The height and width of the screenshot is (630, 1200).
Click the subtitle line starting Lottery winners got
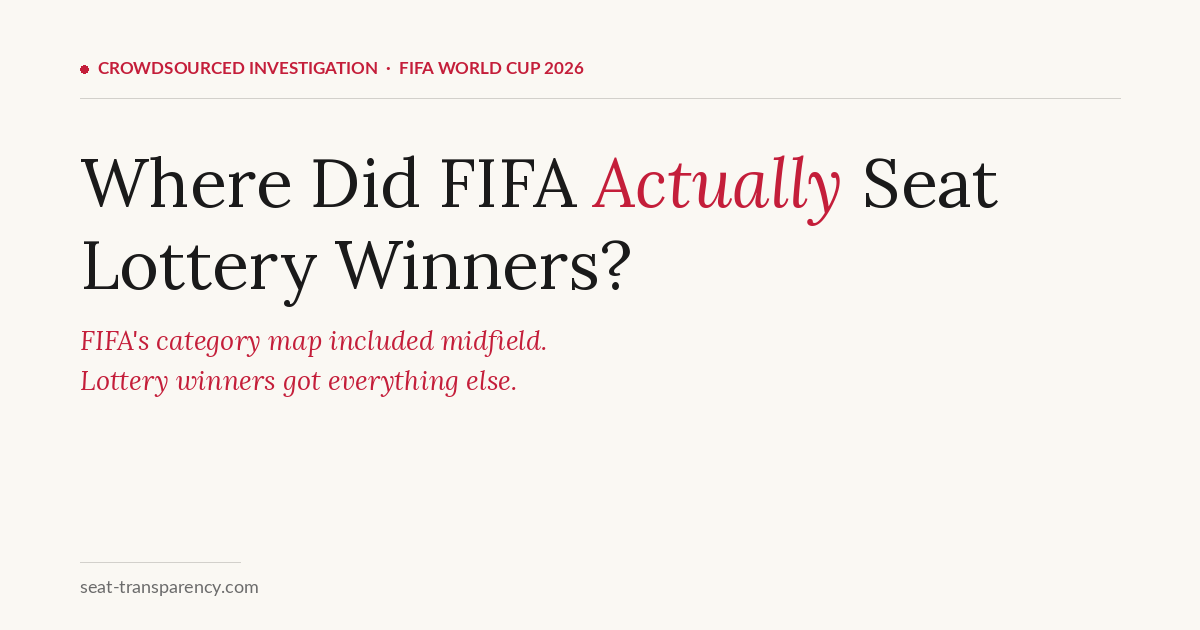(298, 381)
